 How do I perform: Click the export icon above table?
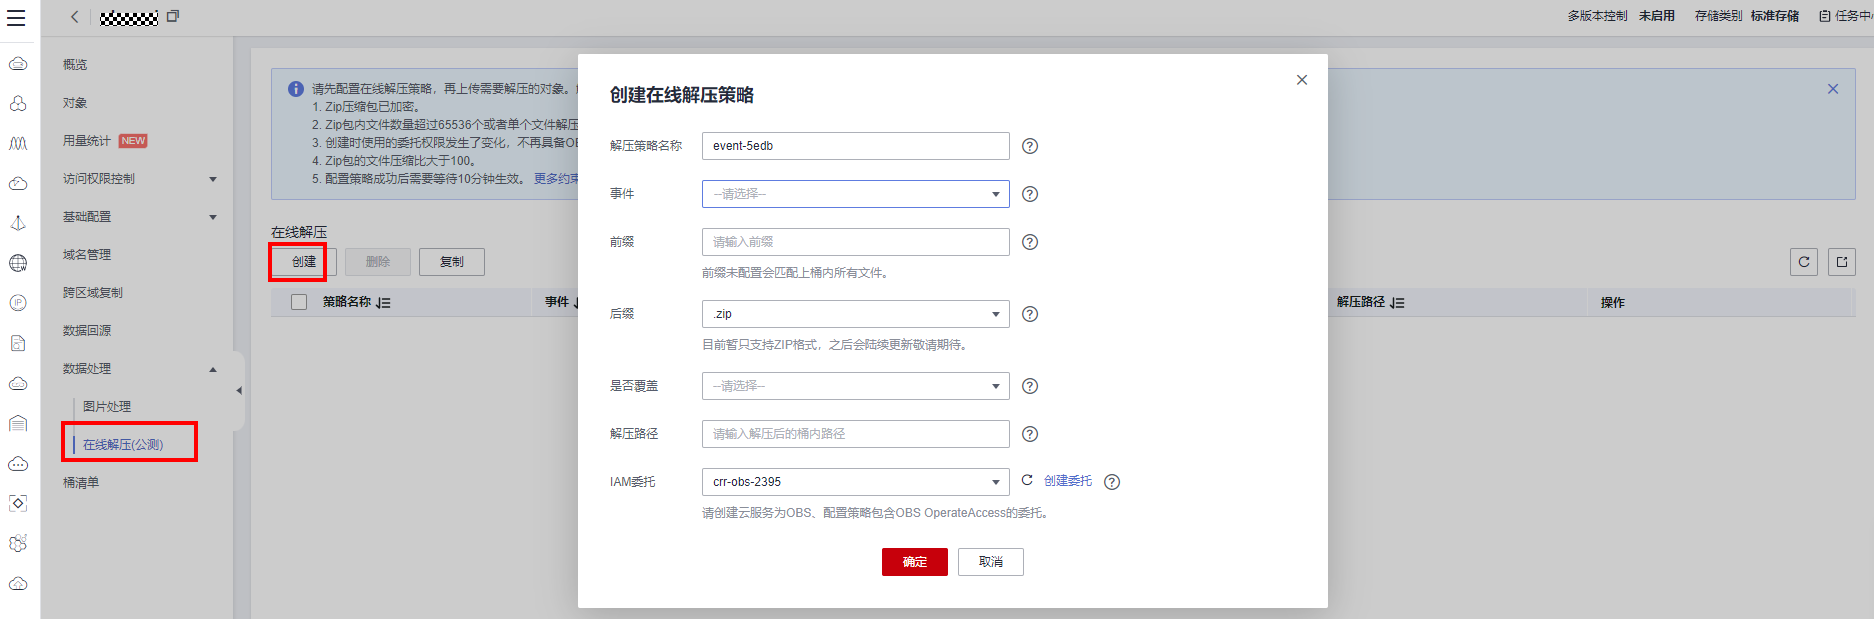(x=1842, y=262)
